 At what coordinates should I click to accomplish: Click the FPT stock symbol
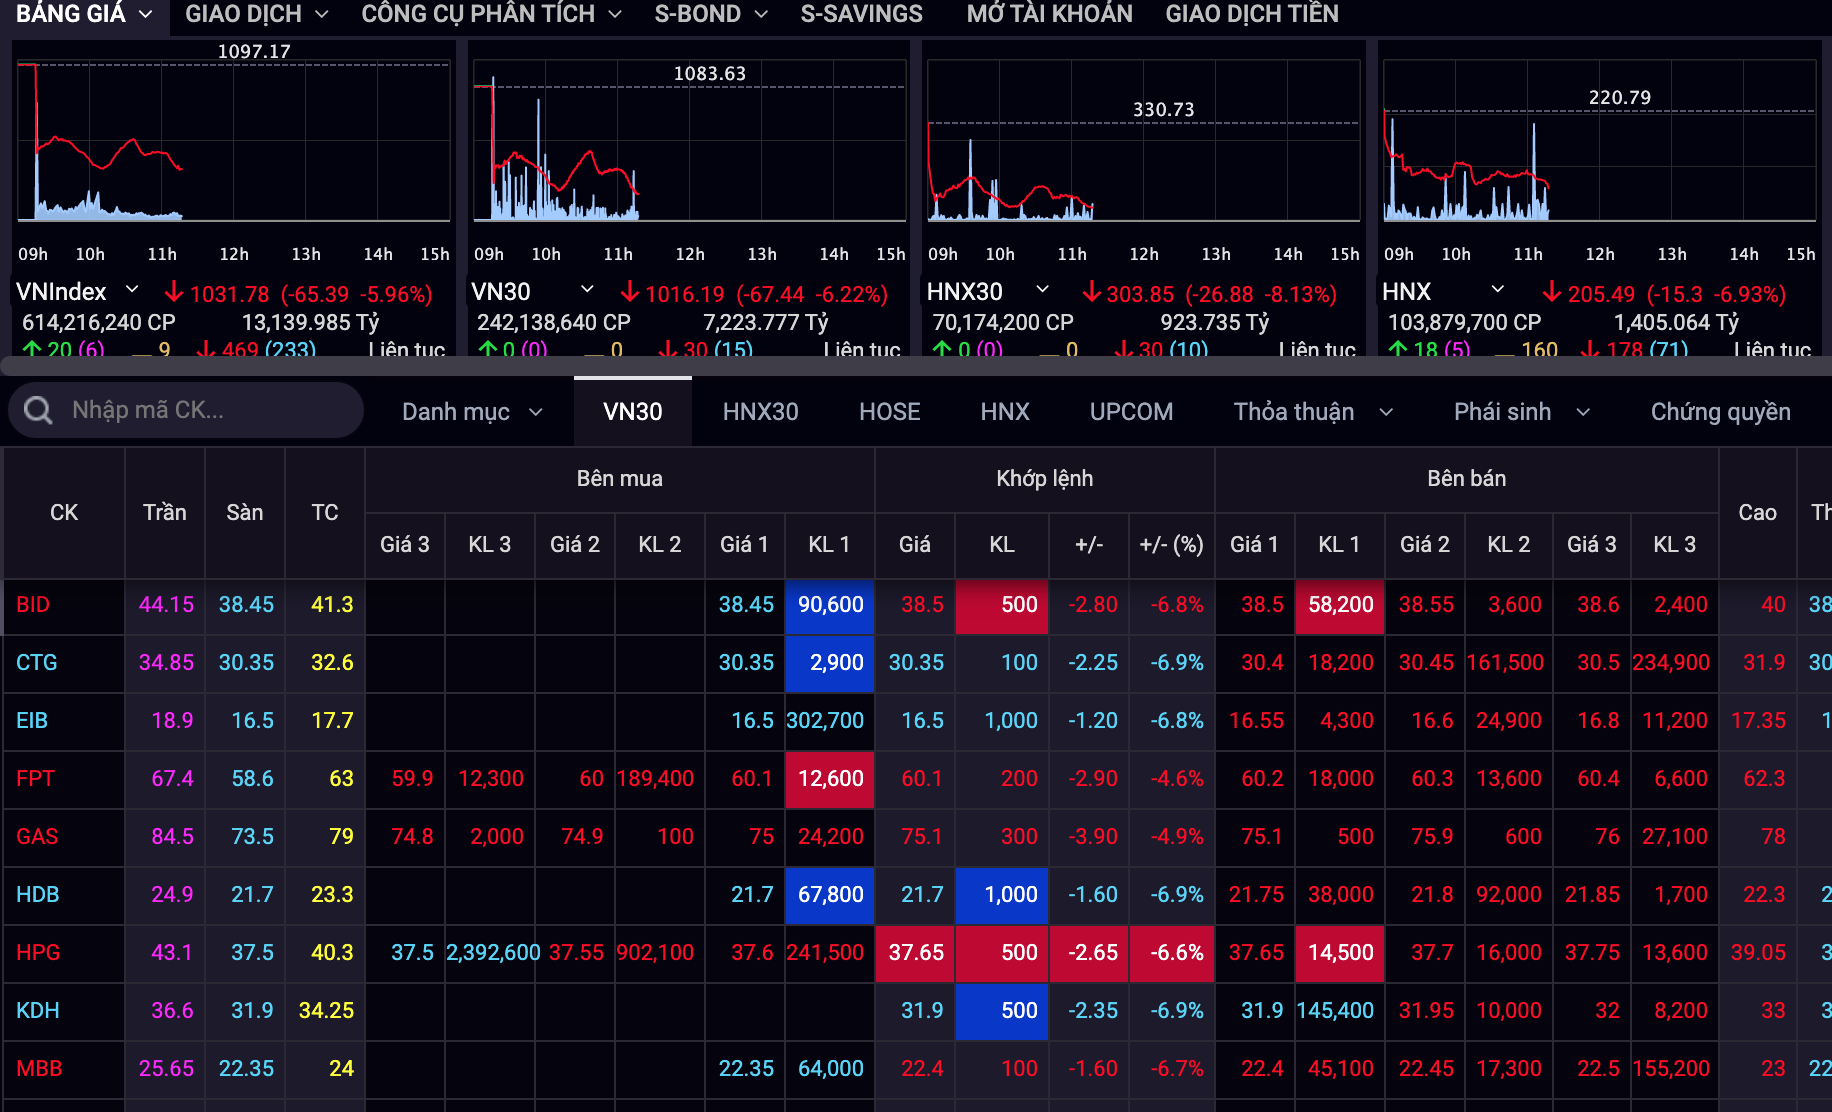click(36, 778)
